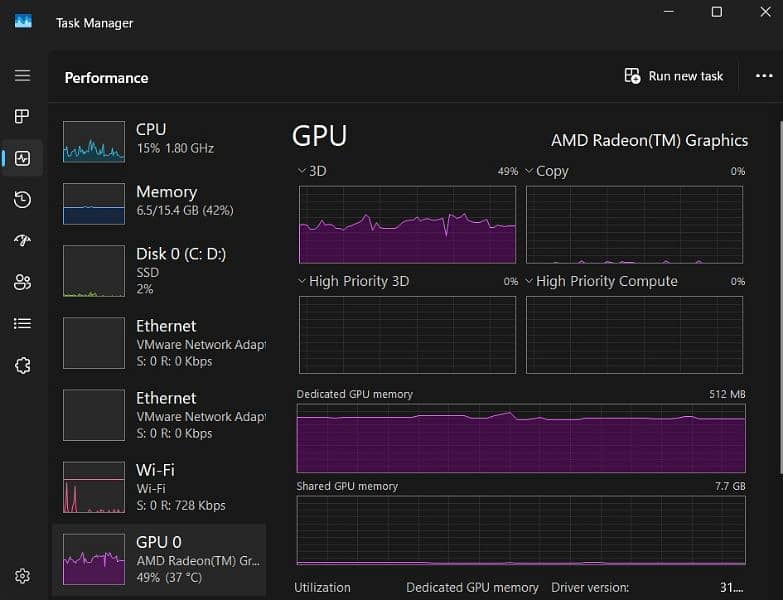Select Memory in the performance list

pyautogui.click(x=158, y=201)
